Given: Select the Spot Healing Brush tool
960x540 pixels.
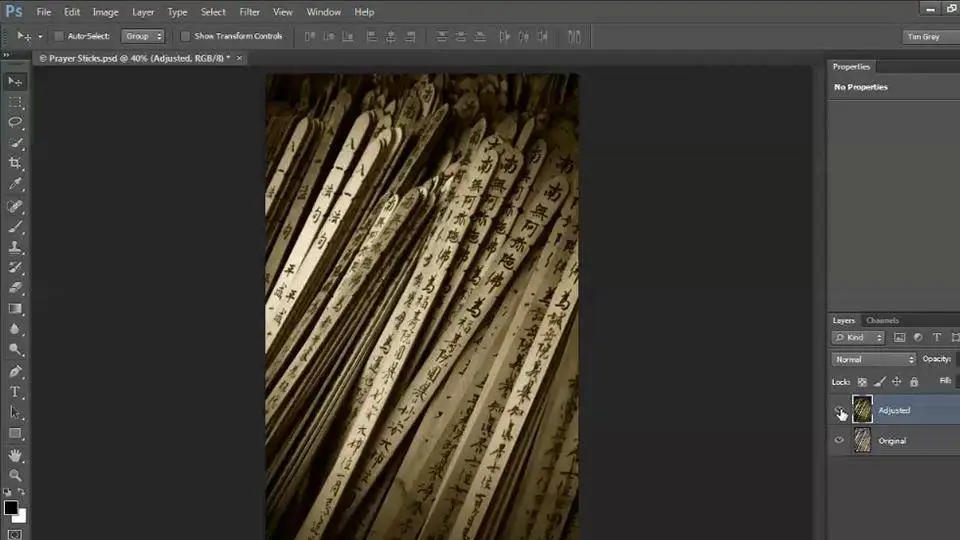Looking at the screenshot, I should tap(15, 206).
